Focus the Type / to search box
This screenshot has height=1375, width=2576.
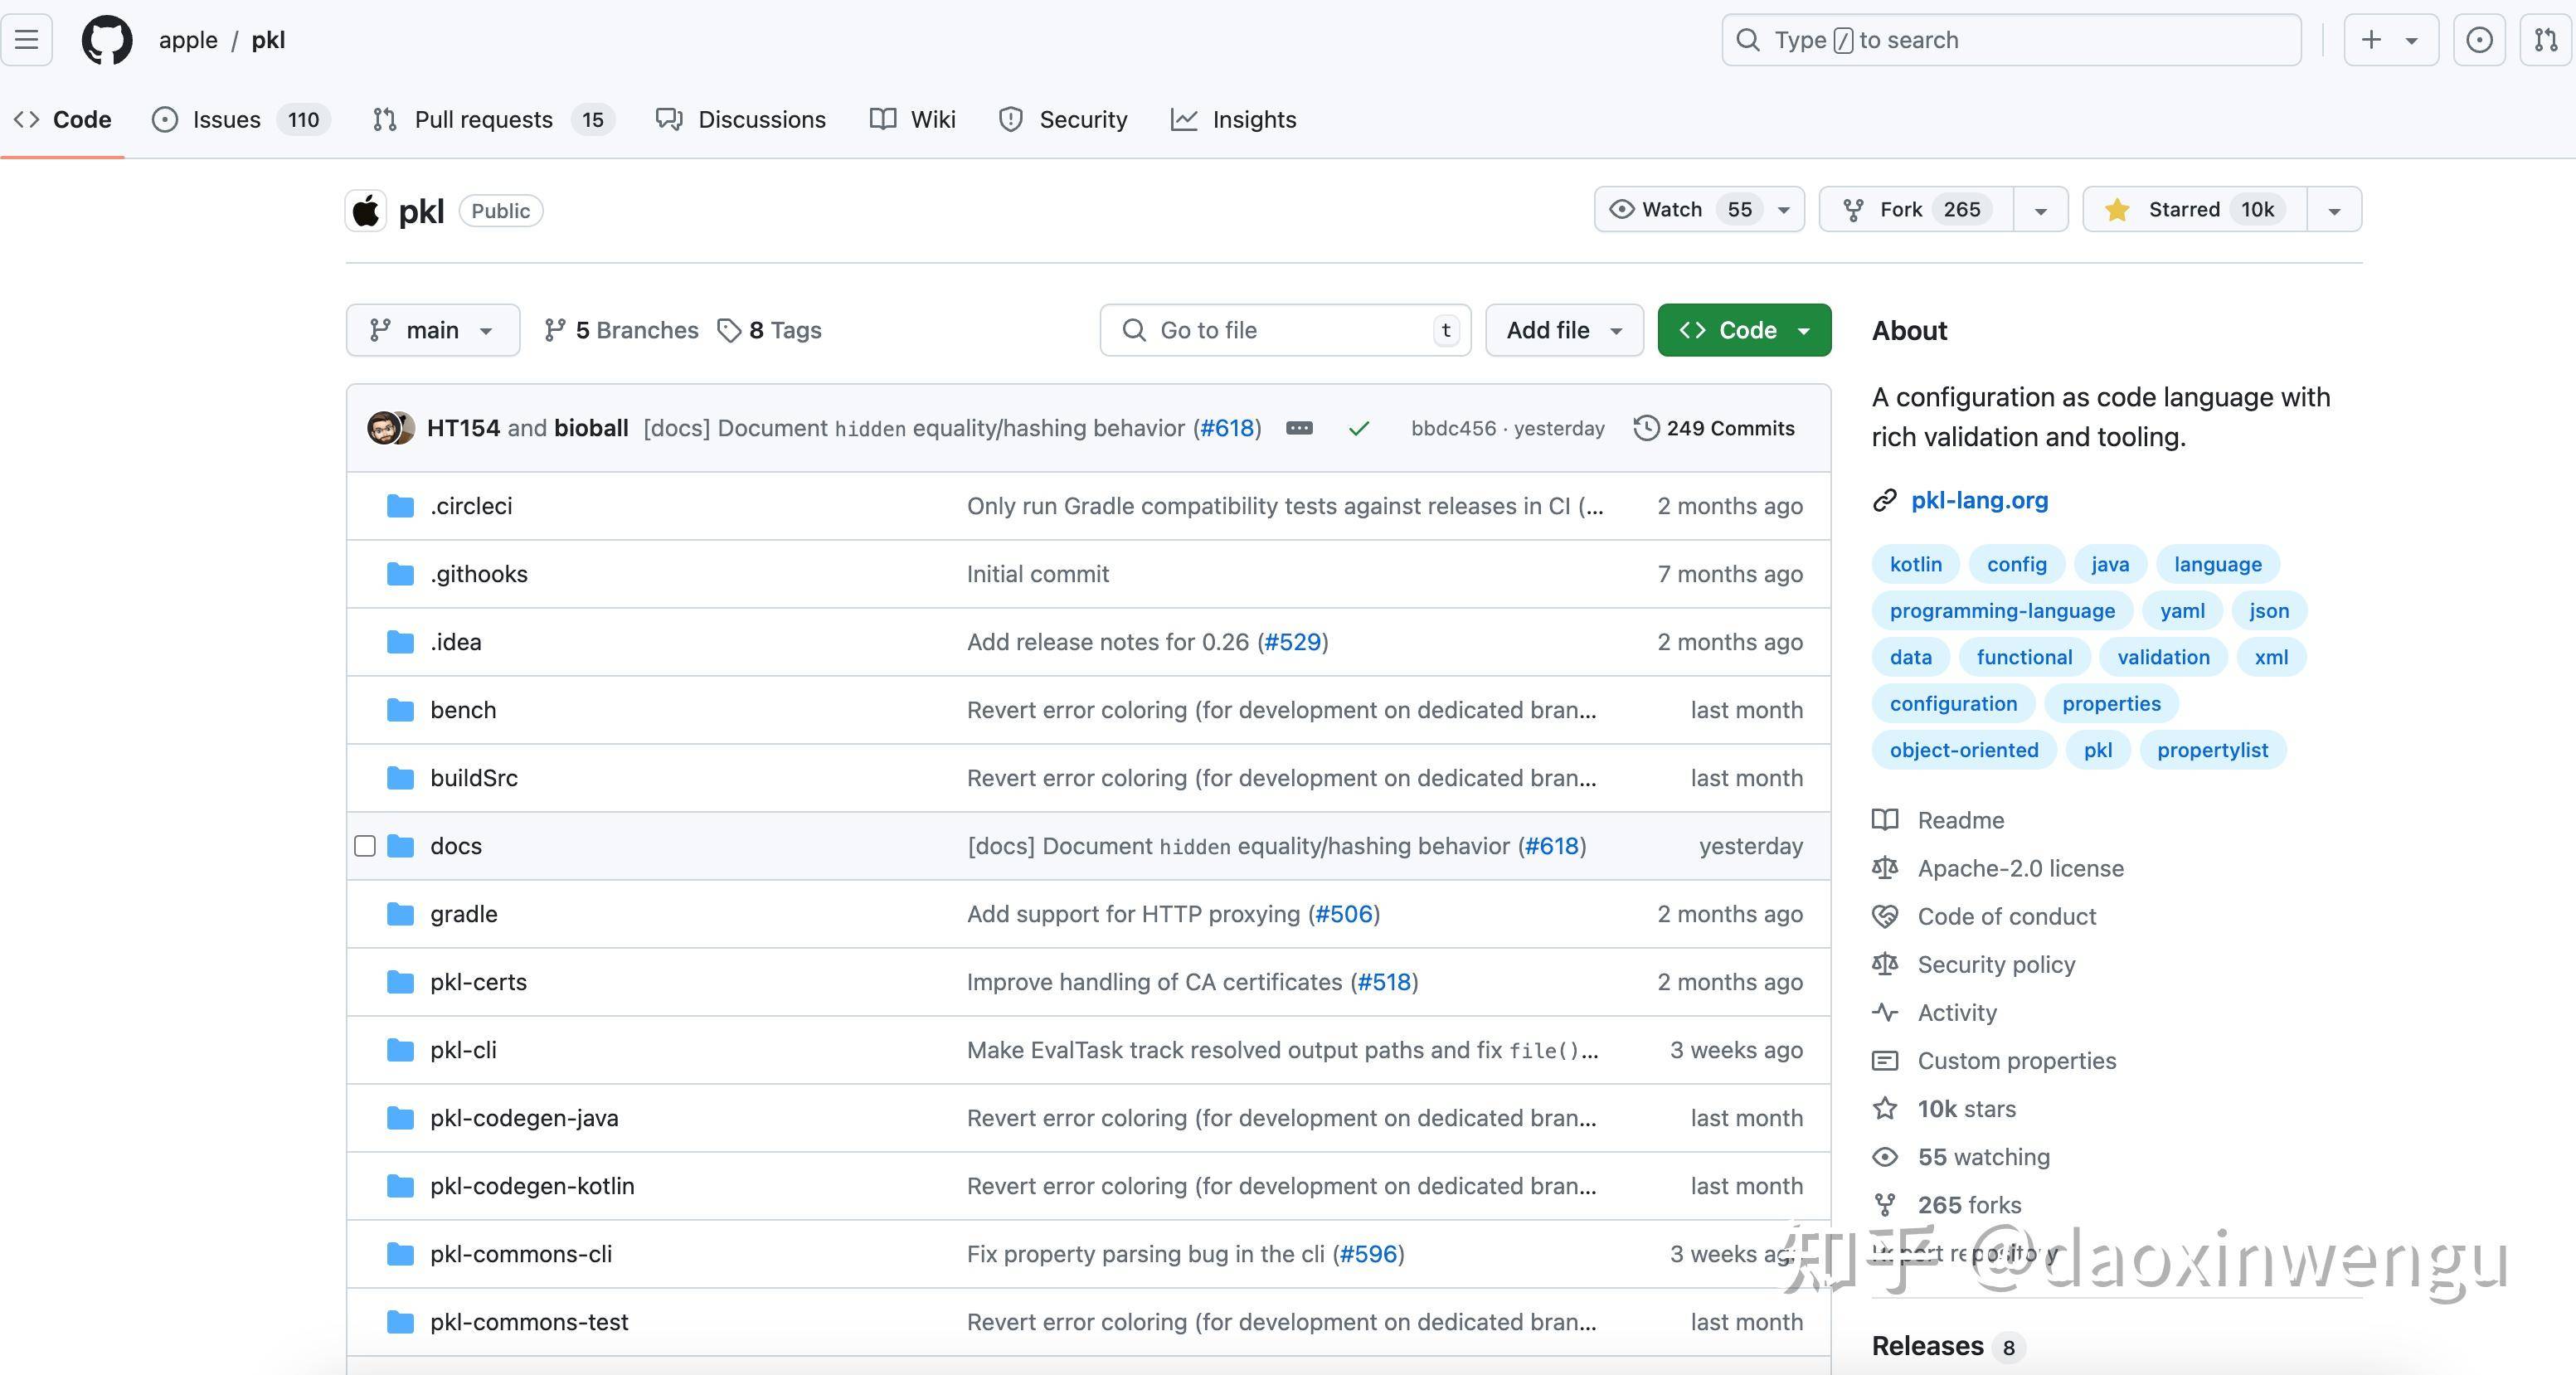(2011, 40)
